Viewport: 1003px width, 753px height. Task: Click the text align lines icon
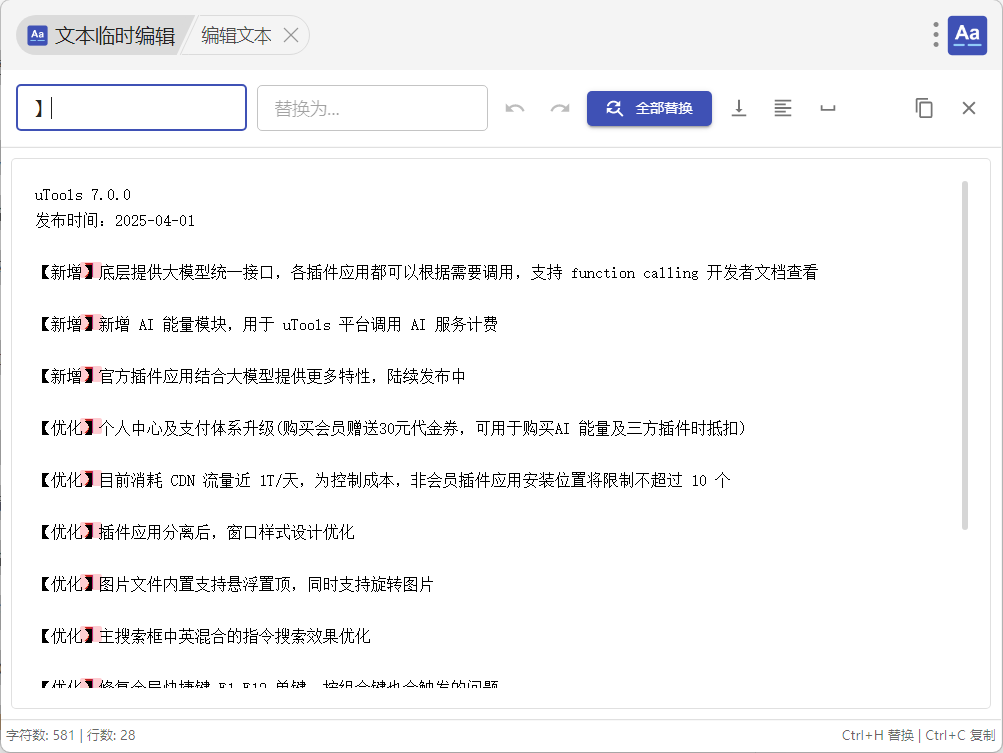pyautogui.click(x=783, y=108)
